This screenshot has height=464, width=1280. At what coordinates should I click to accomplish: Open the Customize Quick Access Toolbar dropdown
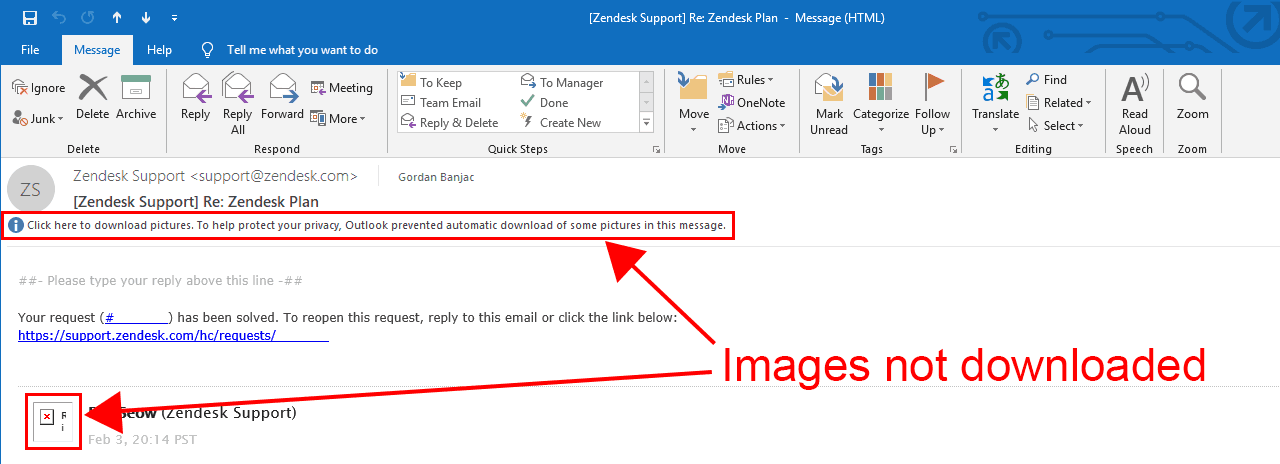[x=175, y=18]
